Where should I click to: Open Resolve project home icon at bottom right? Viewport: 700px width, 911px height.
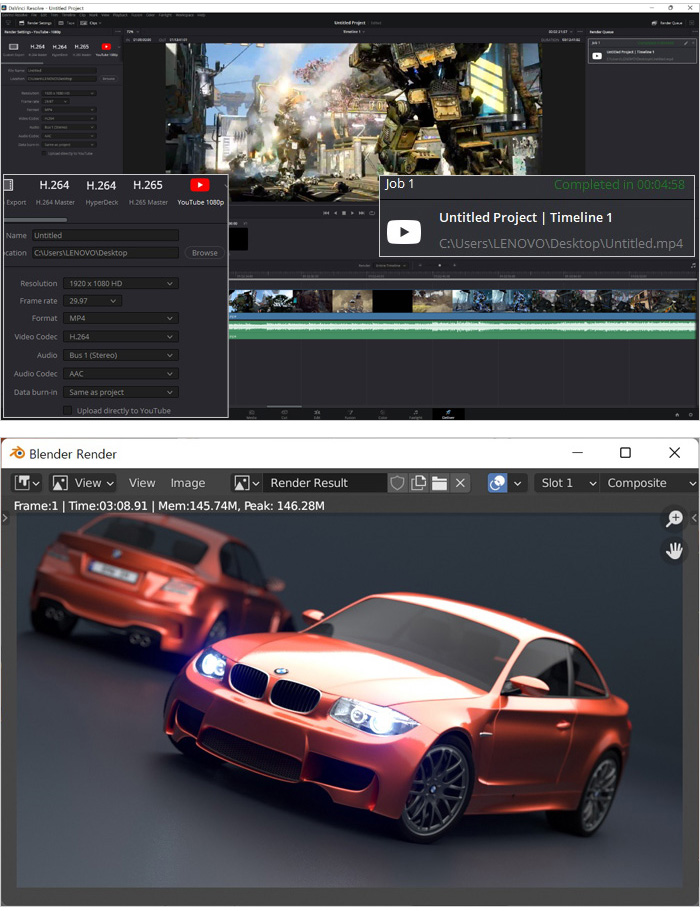677,415
